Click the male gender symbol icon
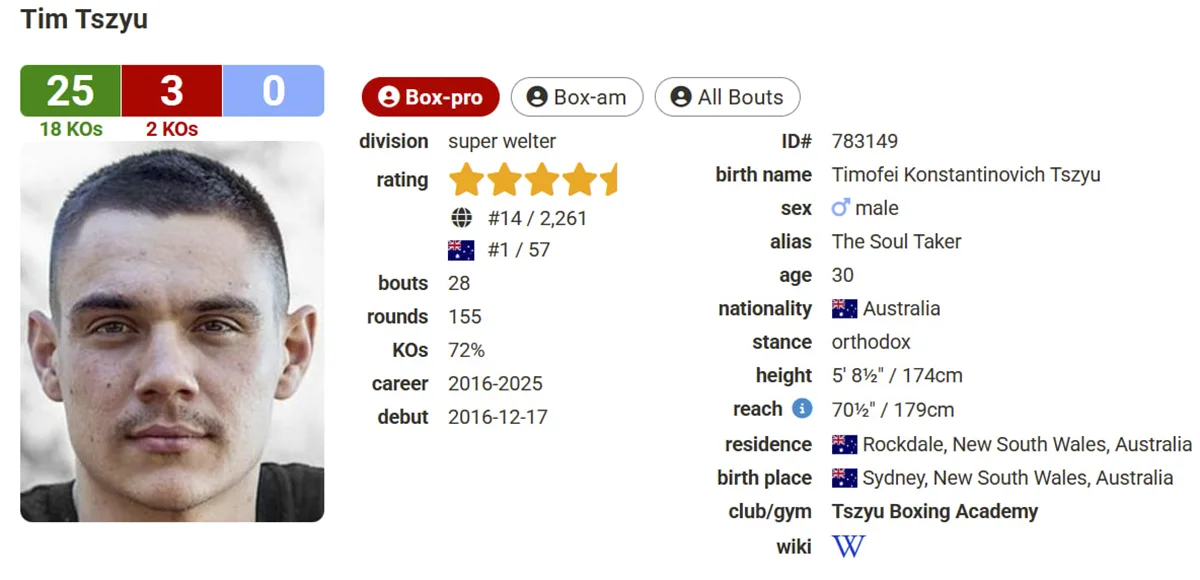1200x580 pixels. pyautogui.click(x=841, y=208)
